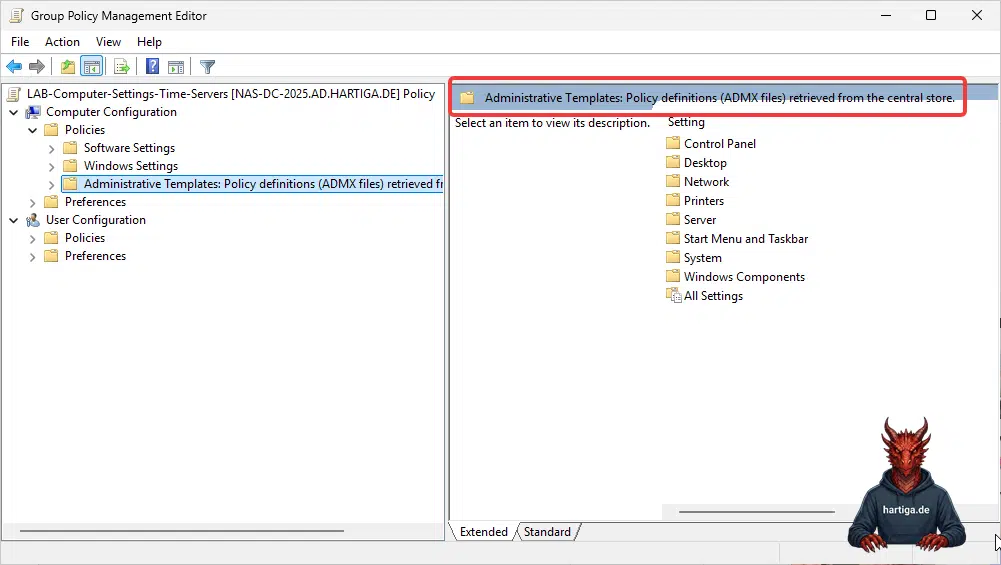Click the policy scroll icon at tree root
The image size is (1001, 565).
pyautogui.click(x=13, y=94)
